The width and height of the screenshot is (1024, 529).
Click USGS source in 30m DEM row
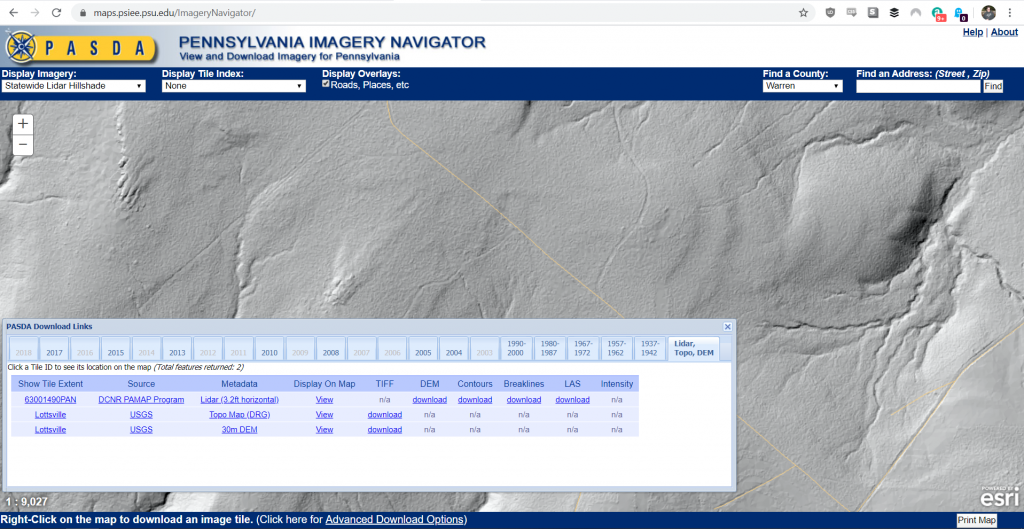pyautogui.click(x=141, y=430)
